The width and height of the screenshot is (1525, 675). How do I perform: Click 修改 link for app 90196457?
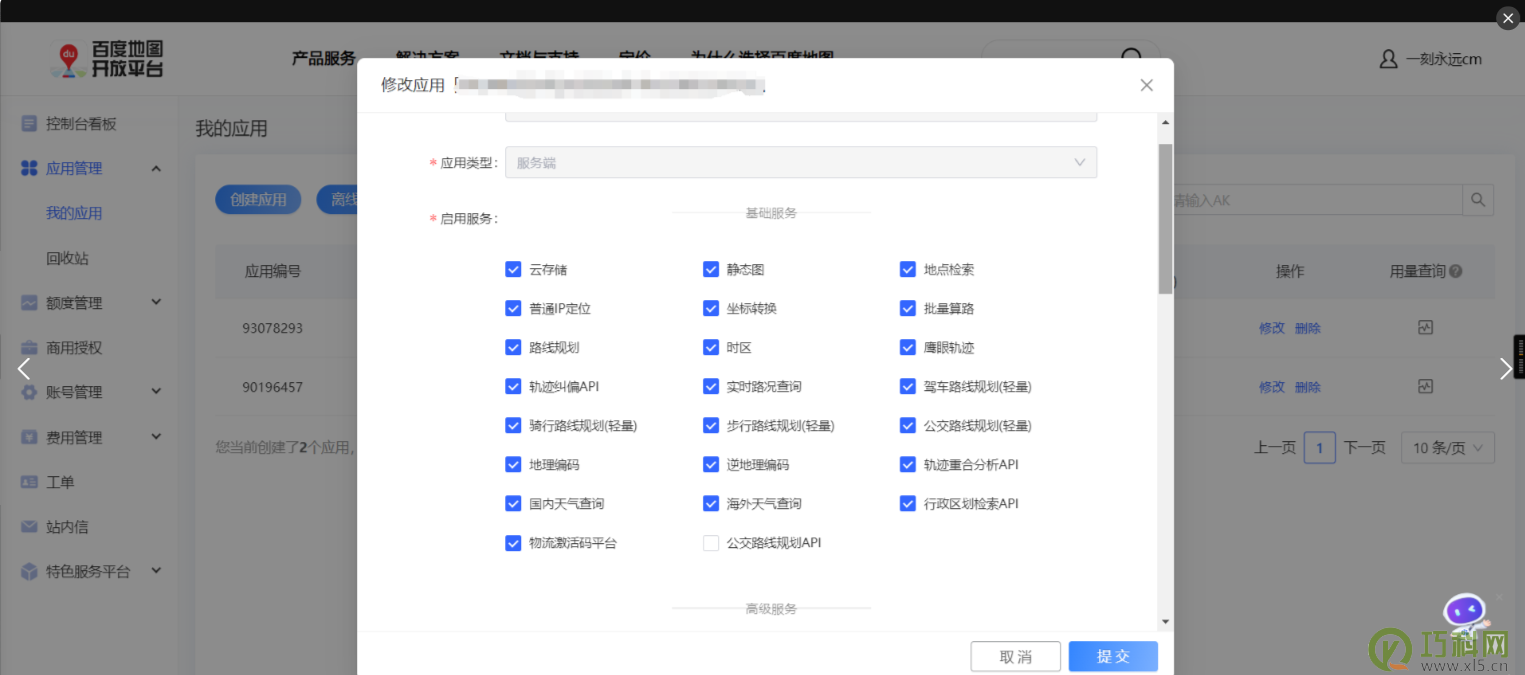click(1272, 387)
